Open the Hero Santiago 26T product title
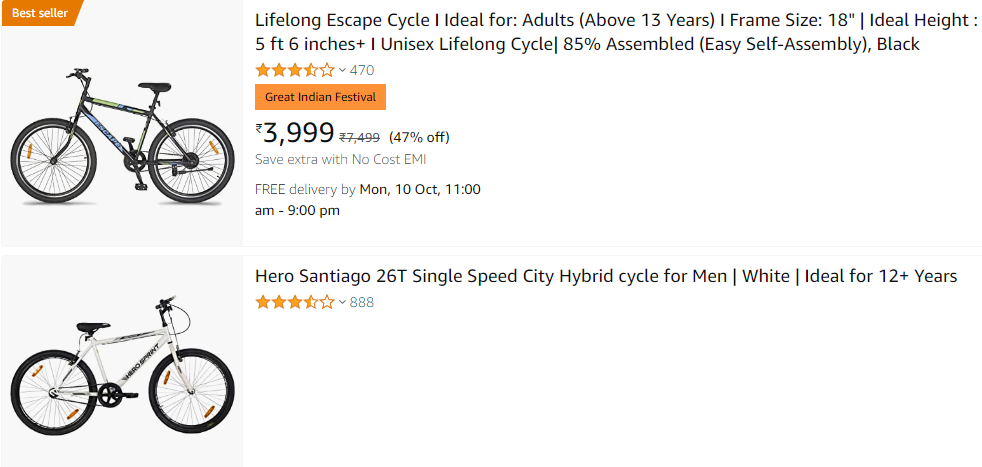The height and width of the screenshot is (467, 982). 606,276
